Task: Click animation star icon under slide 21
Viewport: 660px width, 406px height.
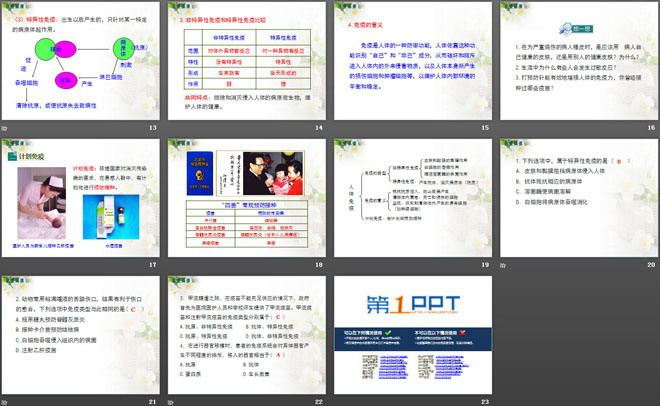Action: pyautogui.click(x=5, y=402)
